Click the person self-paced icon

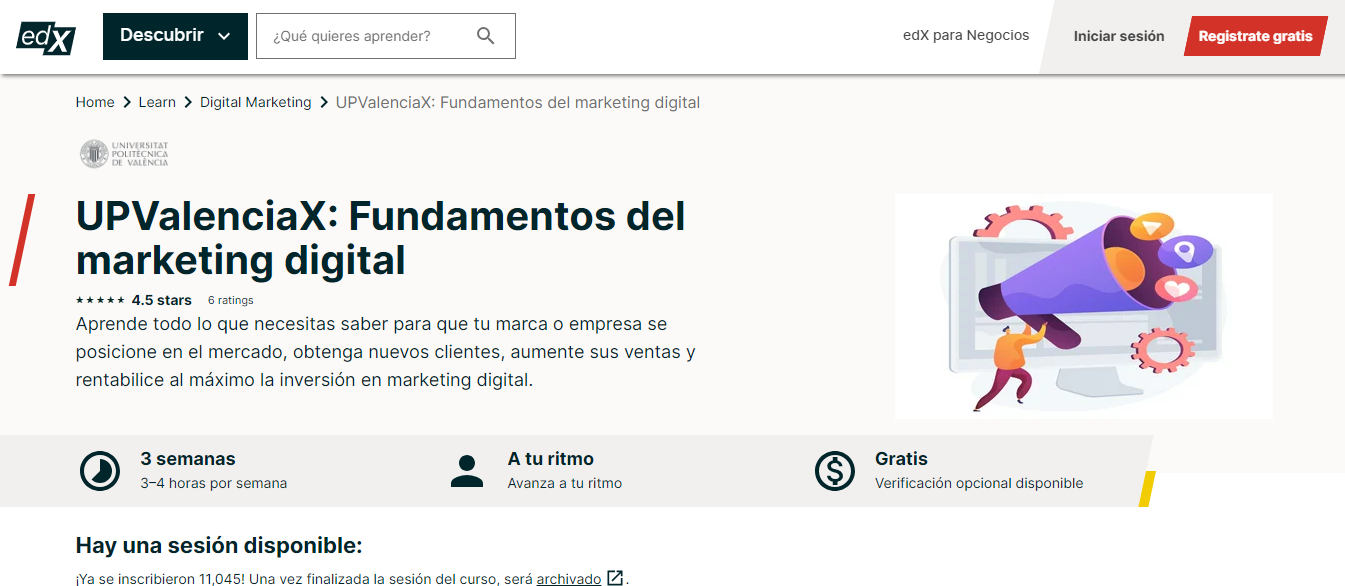[467, 470]
